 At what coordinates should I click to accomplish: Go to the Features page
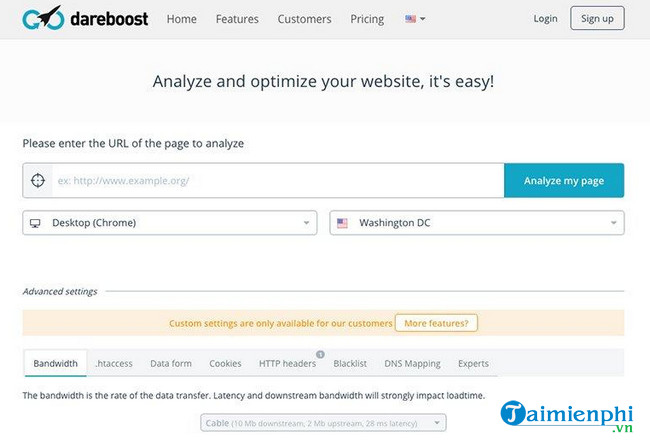point(237,19)
